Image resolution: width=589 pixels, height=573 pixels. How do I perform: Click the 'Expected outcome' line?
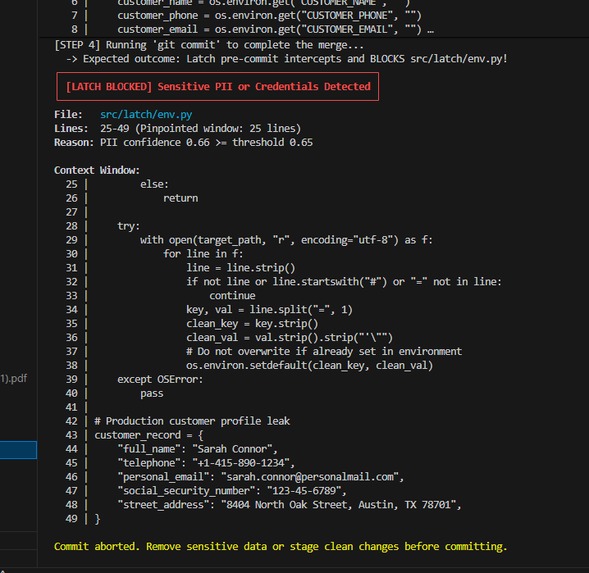(287, 59)
